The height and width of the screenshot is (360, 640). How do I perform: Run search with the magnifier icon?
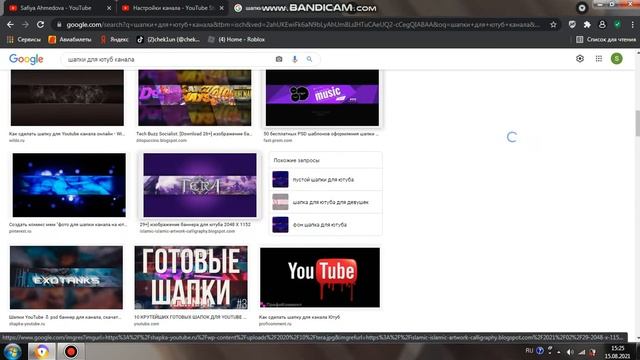309,59
